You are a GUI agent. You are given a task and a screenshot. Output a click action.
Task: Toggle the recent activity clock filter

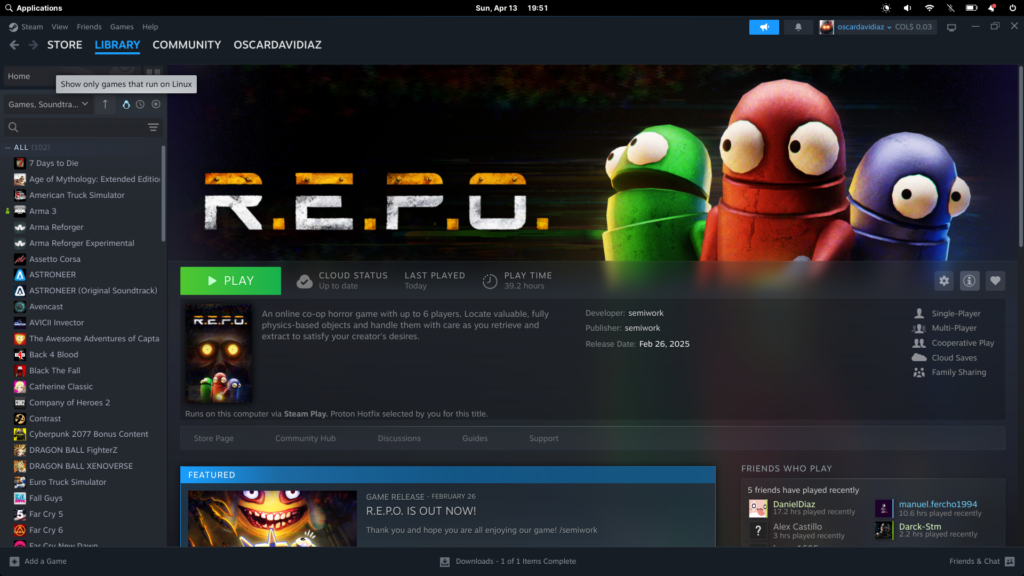[x=140, y=104]
